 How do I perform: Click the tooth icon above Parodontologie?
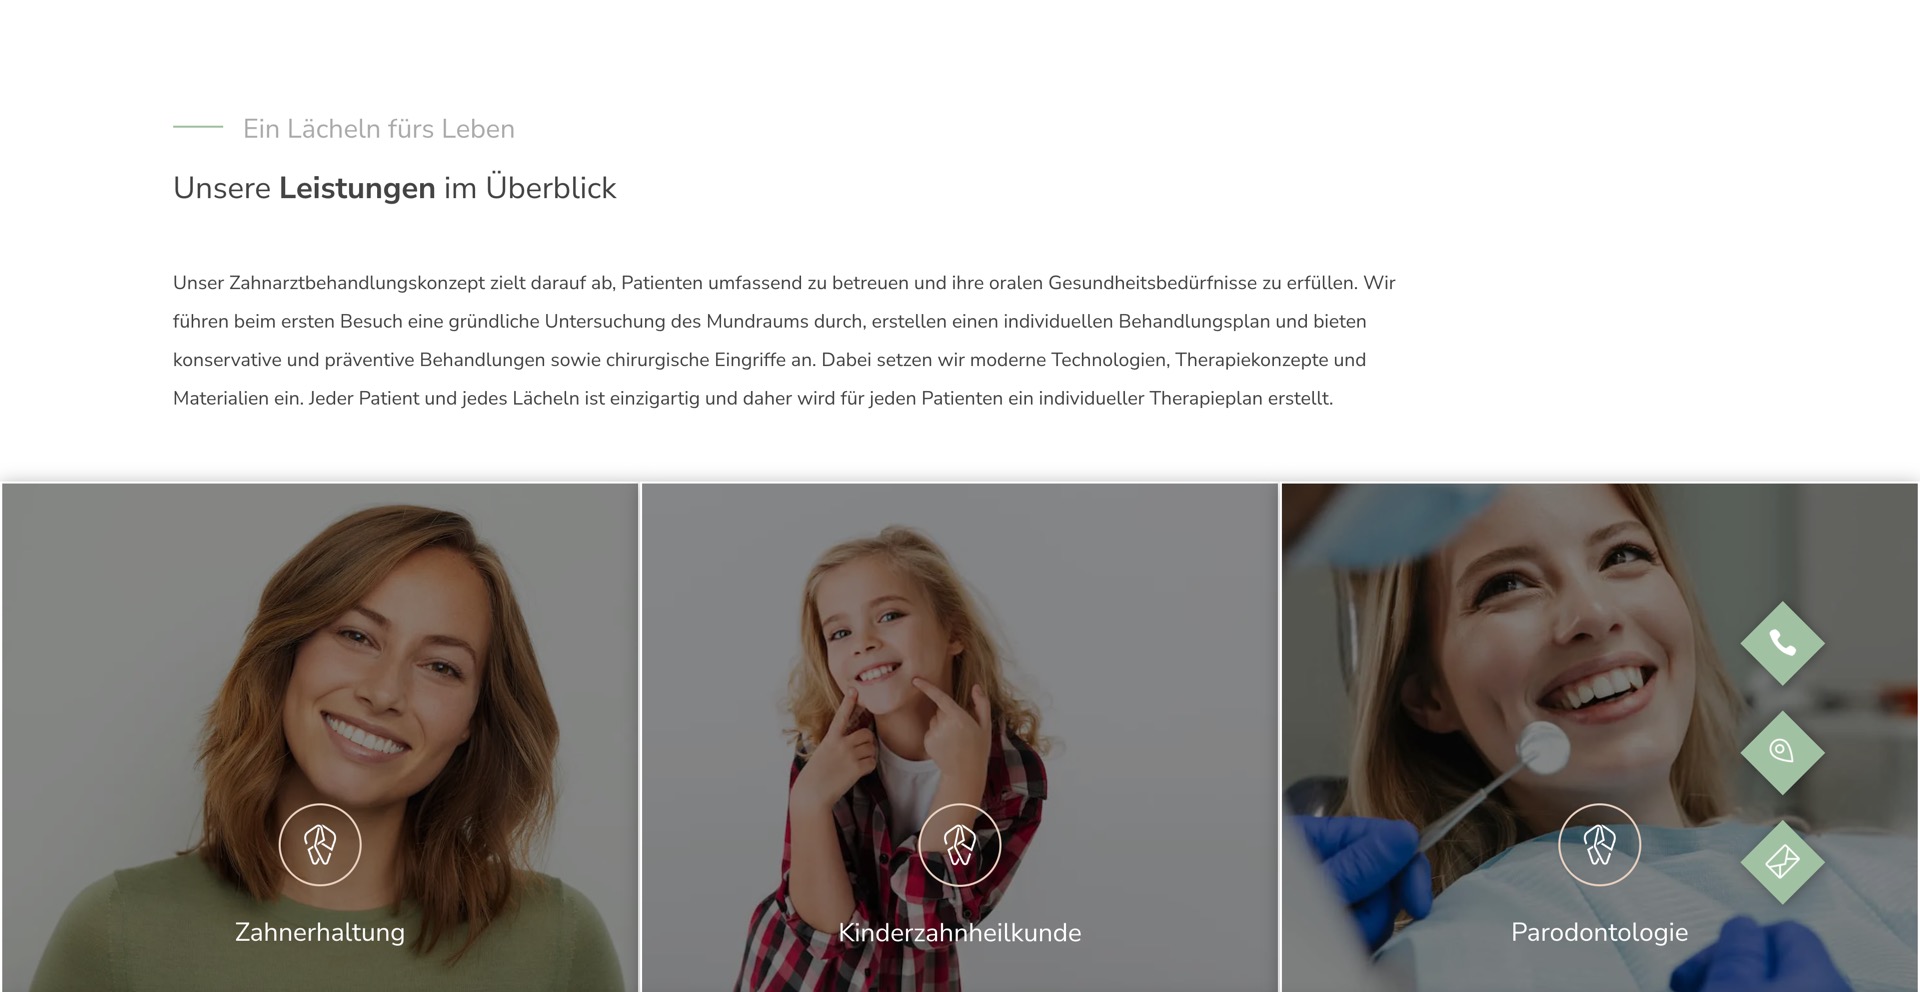click(x=1600, y=845)
